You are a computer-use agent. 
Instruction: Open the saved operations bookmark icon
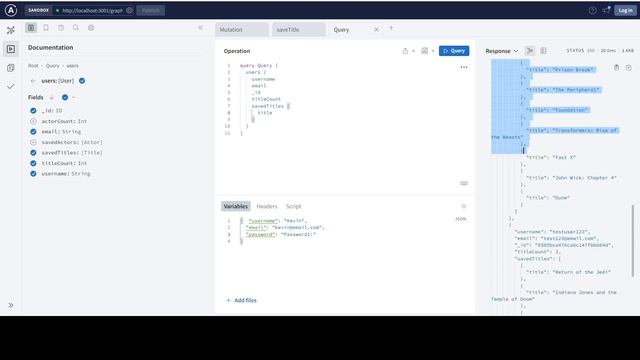pos(46,28)
